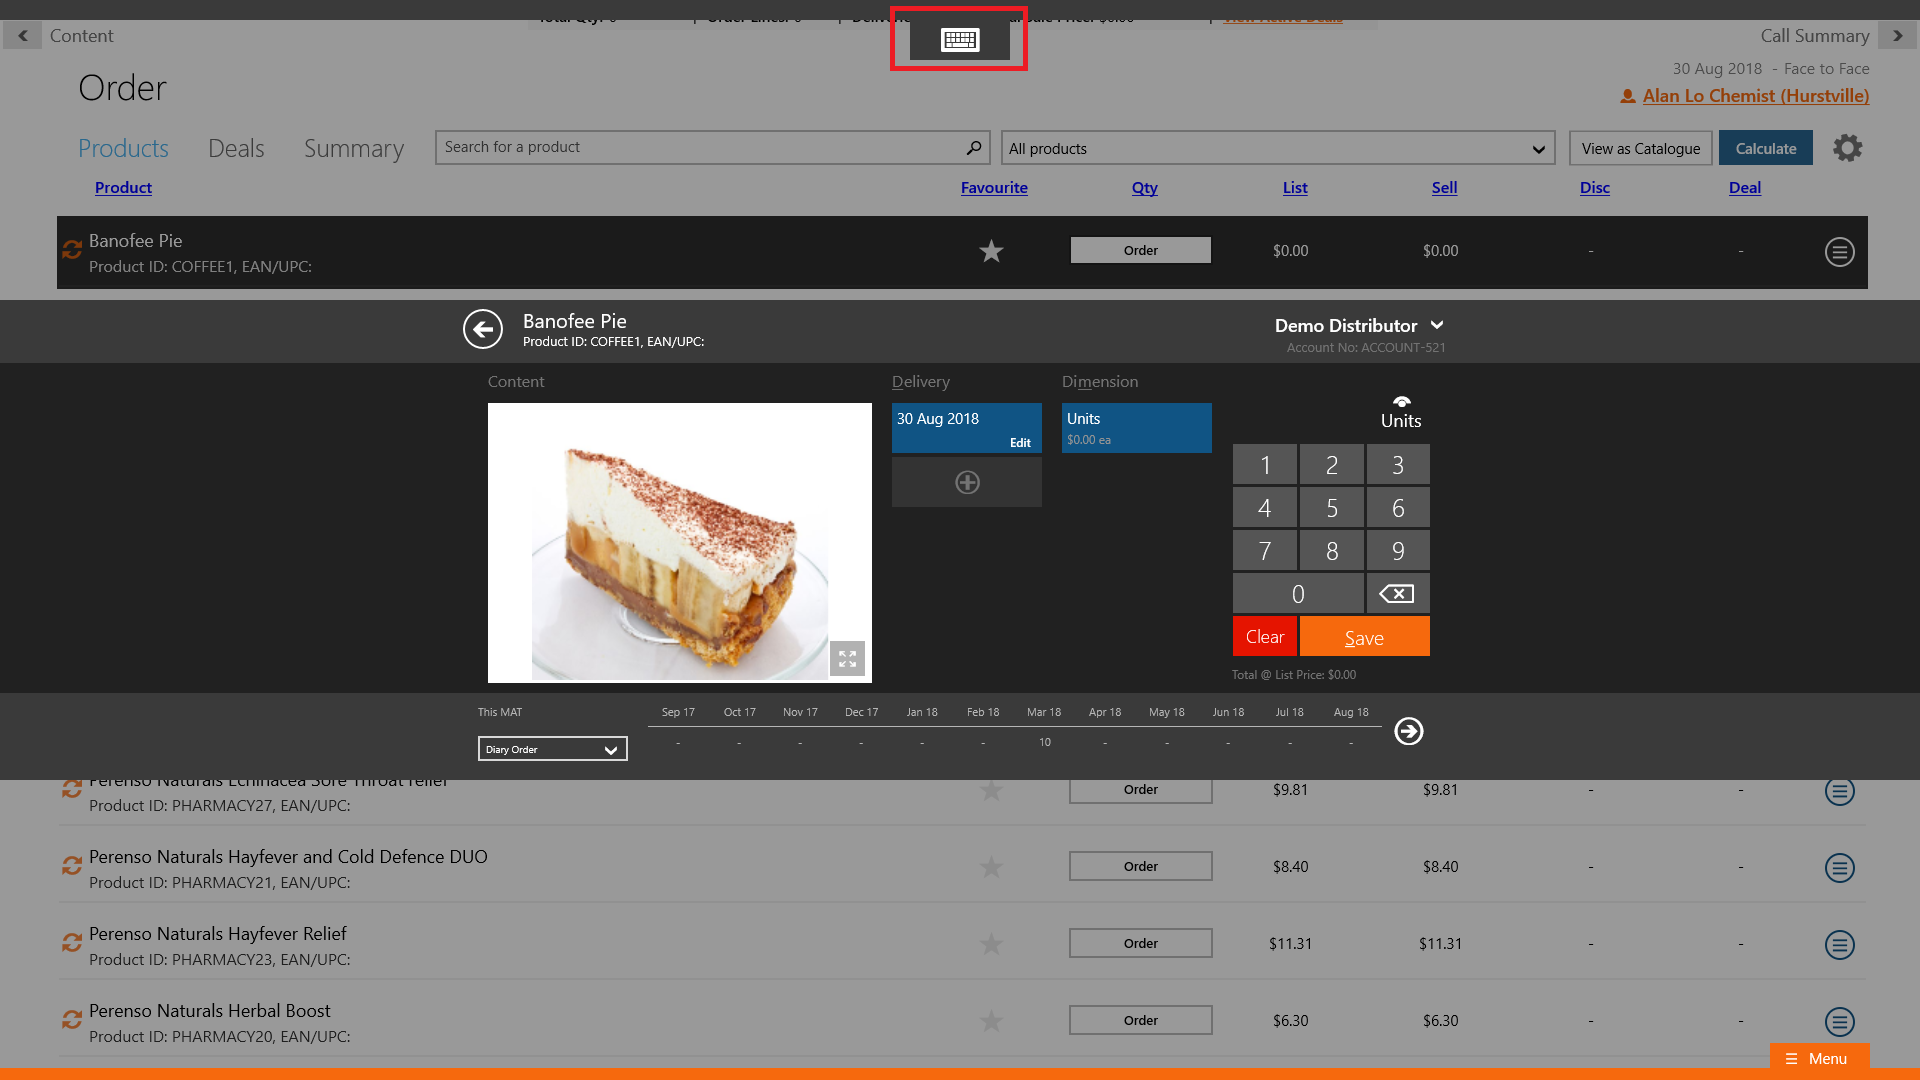Image resolution: width=1920 pixels, height=1080 pixels.
Task: Click refresh icon for Perenso Naturals Hayfever Relief
Action: coord(72,942)
